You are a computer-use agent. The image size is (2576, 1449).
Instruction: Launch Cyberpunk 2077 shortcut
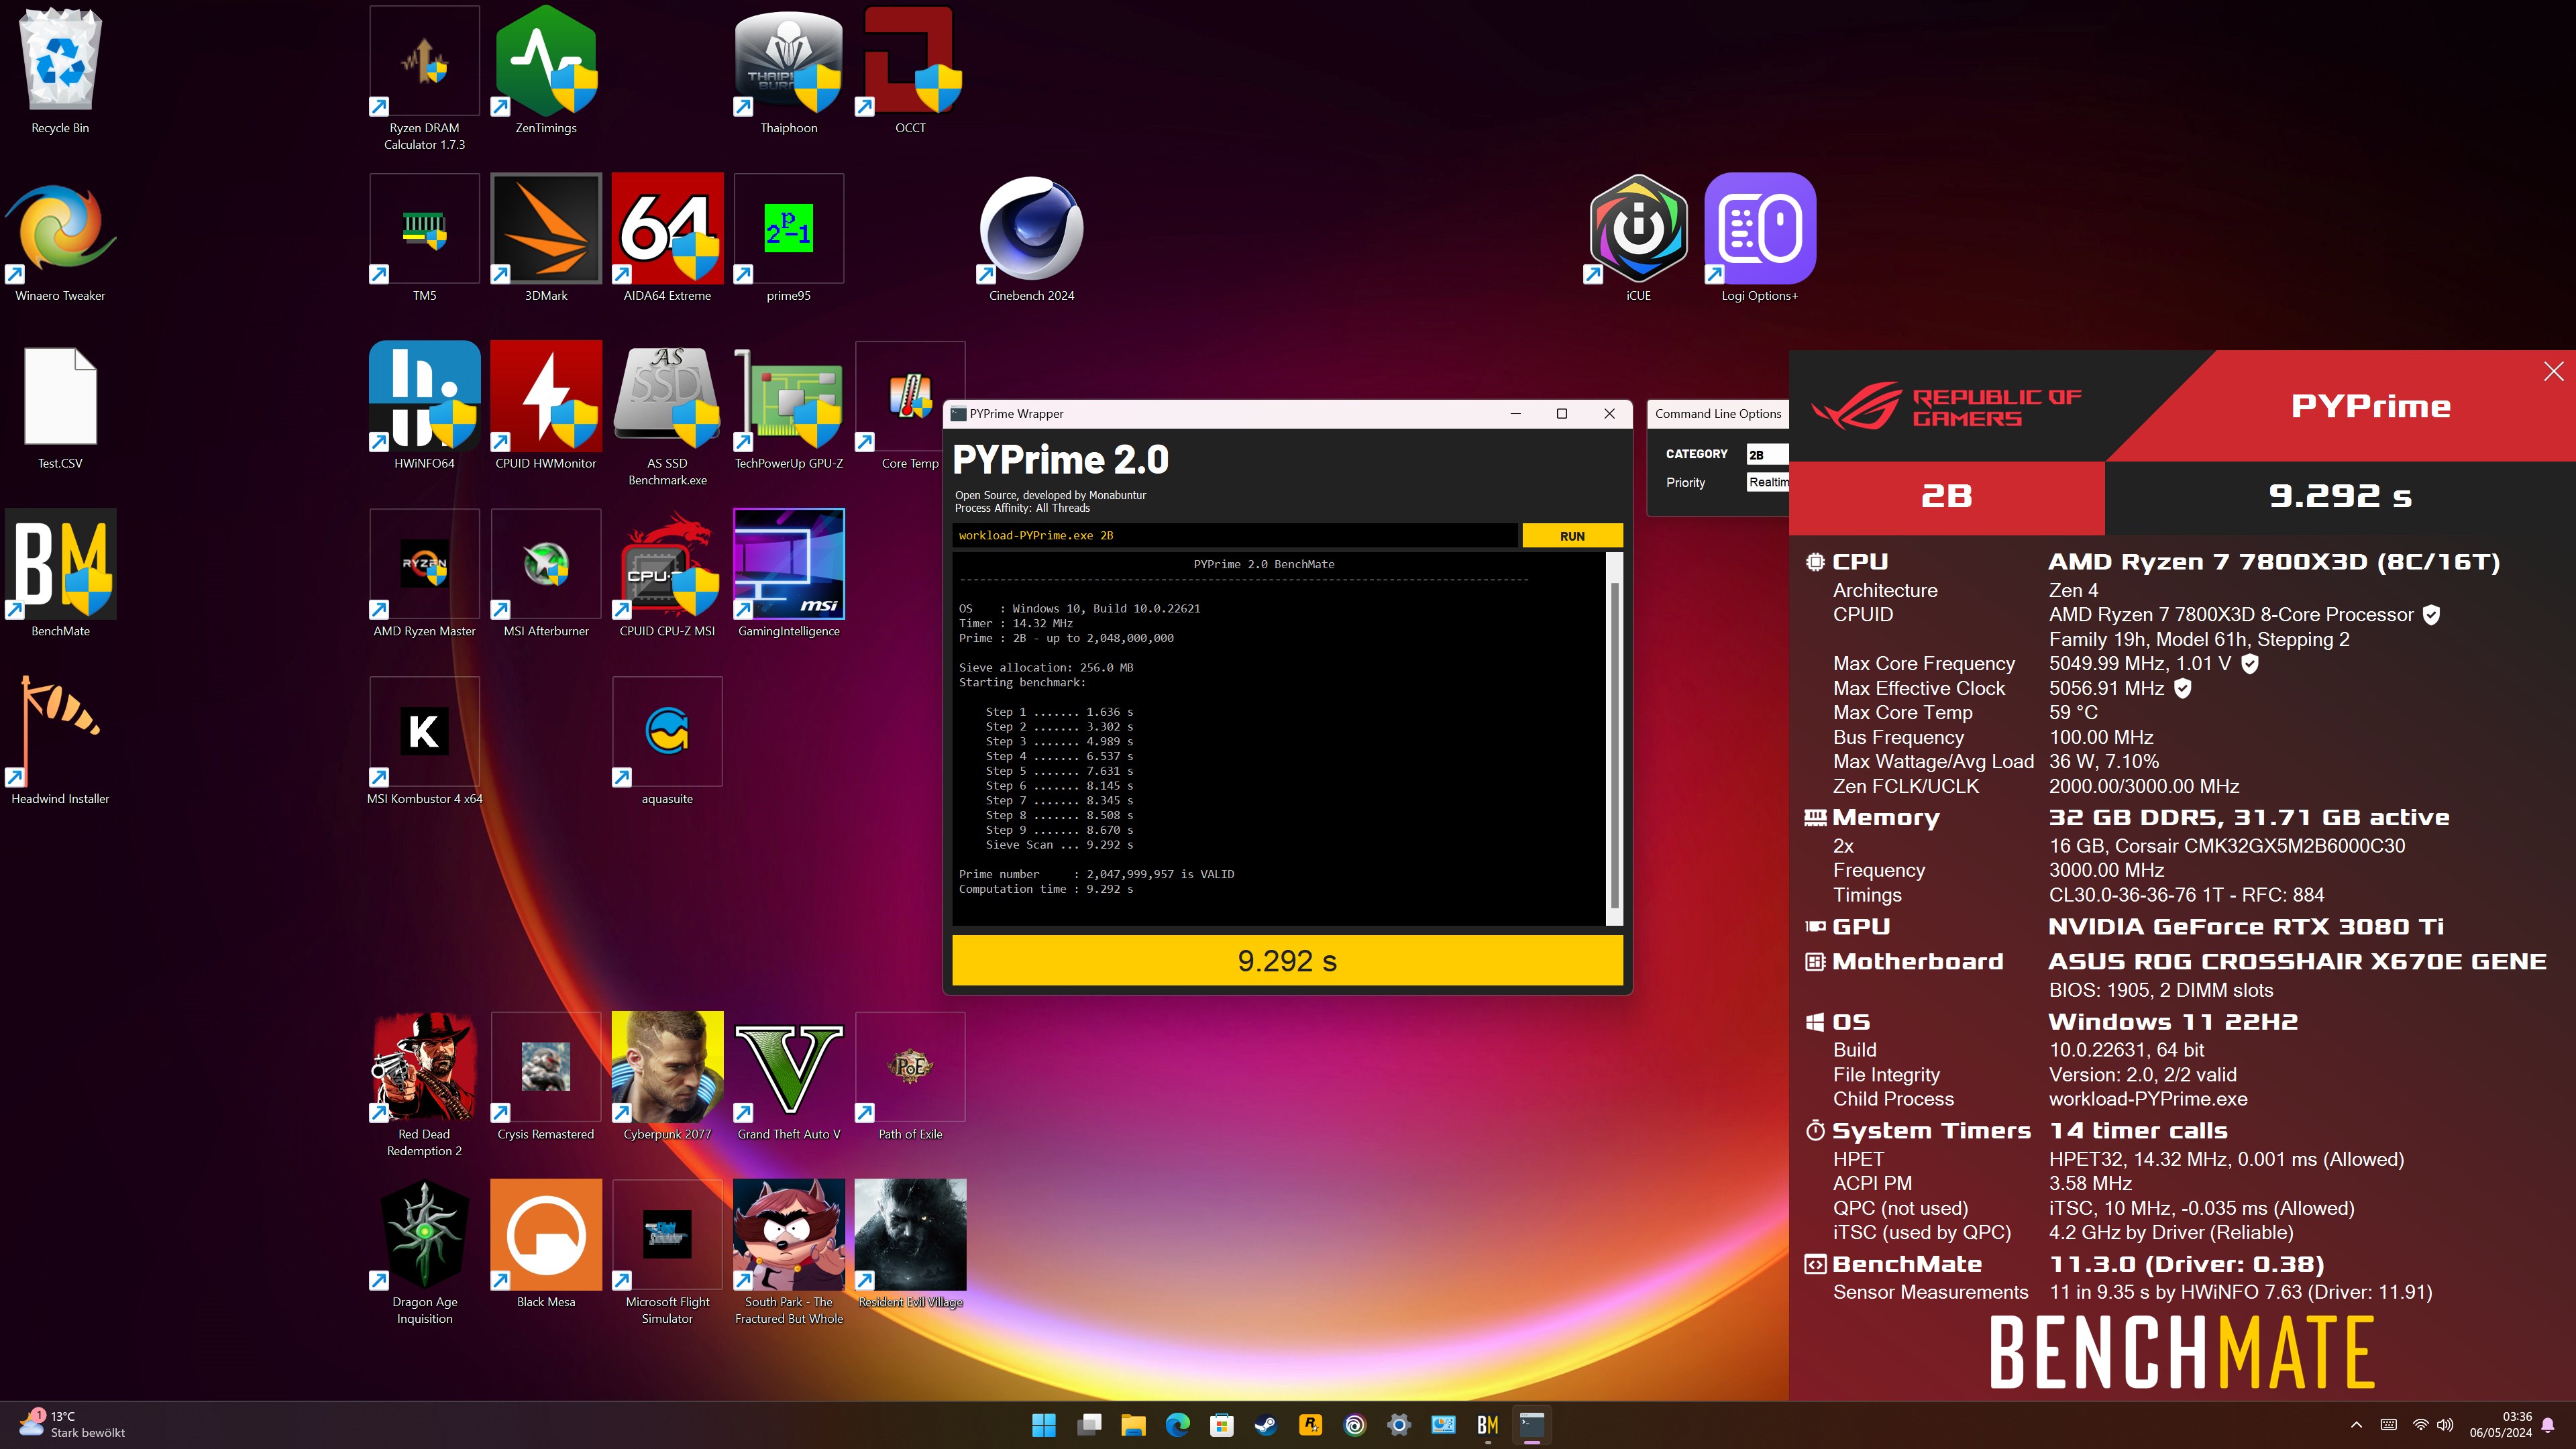coord(667,1077)
